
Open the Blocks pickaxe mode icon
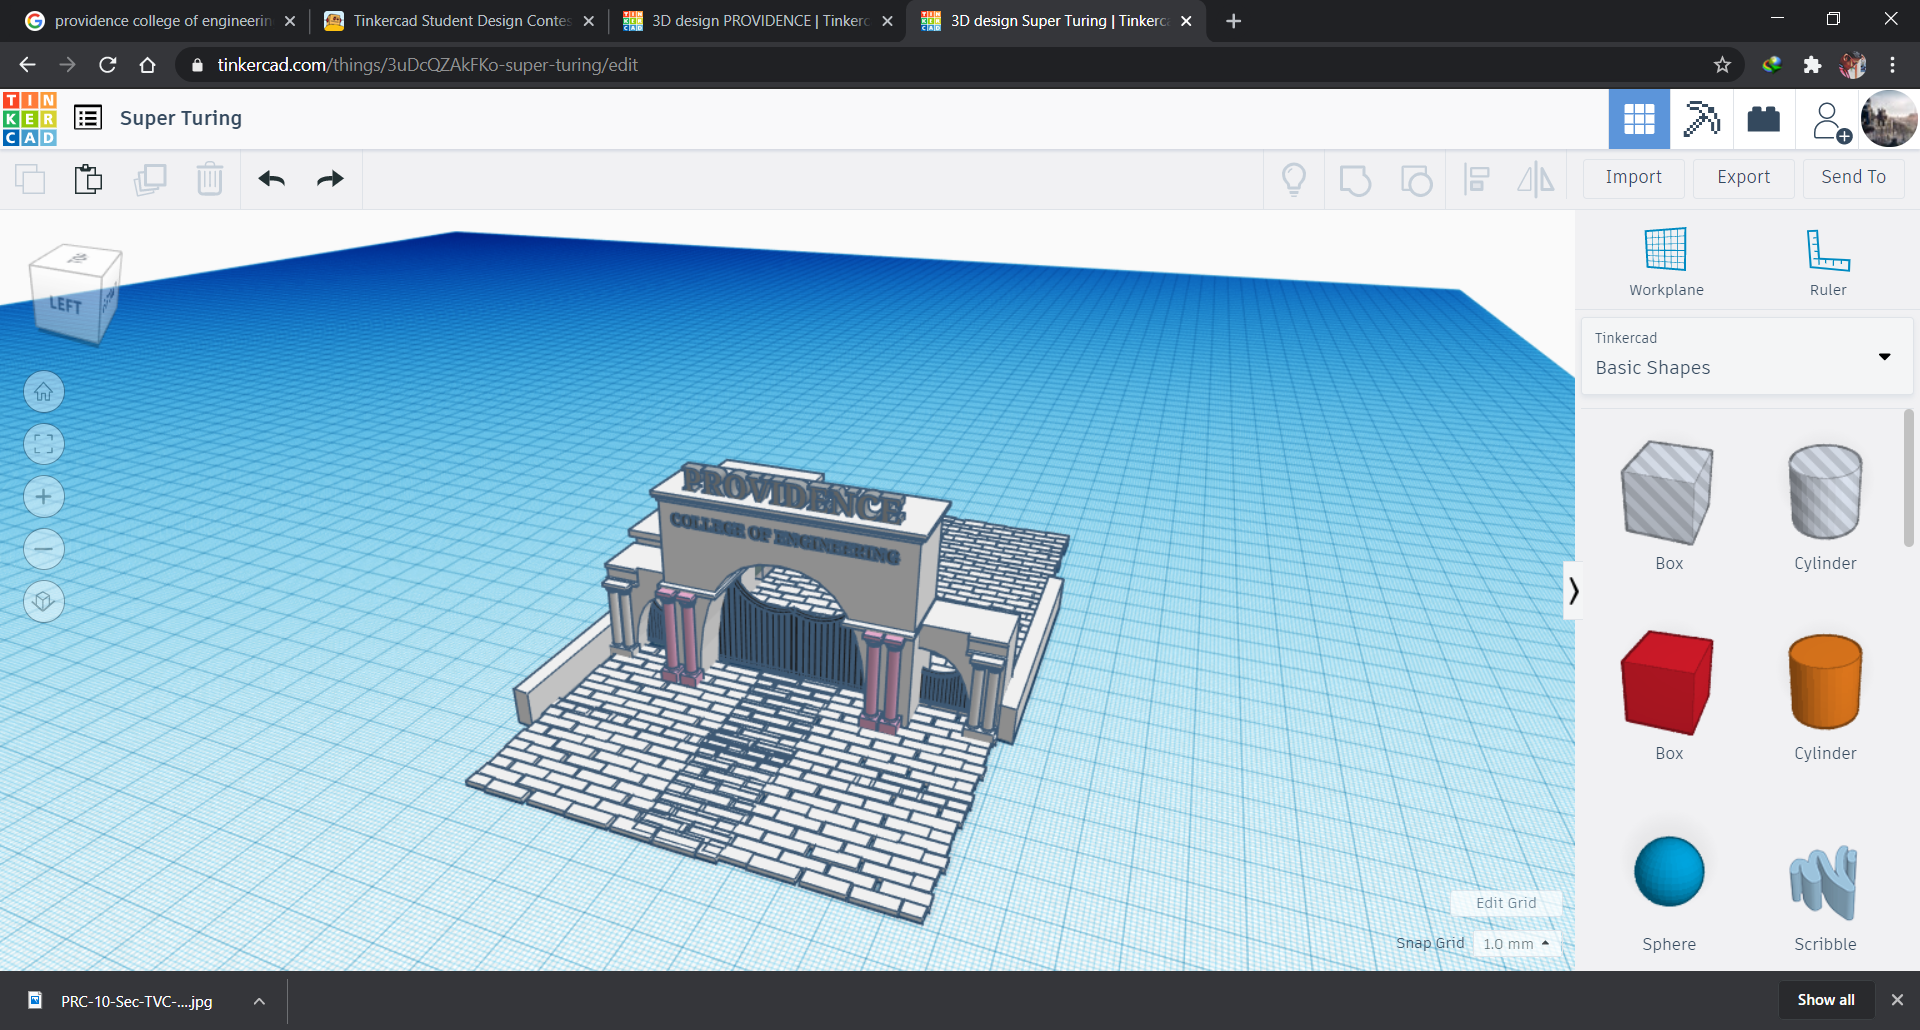pos(1701,119)
